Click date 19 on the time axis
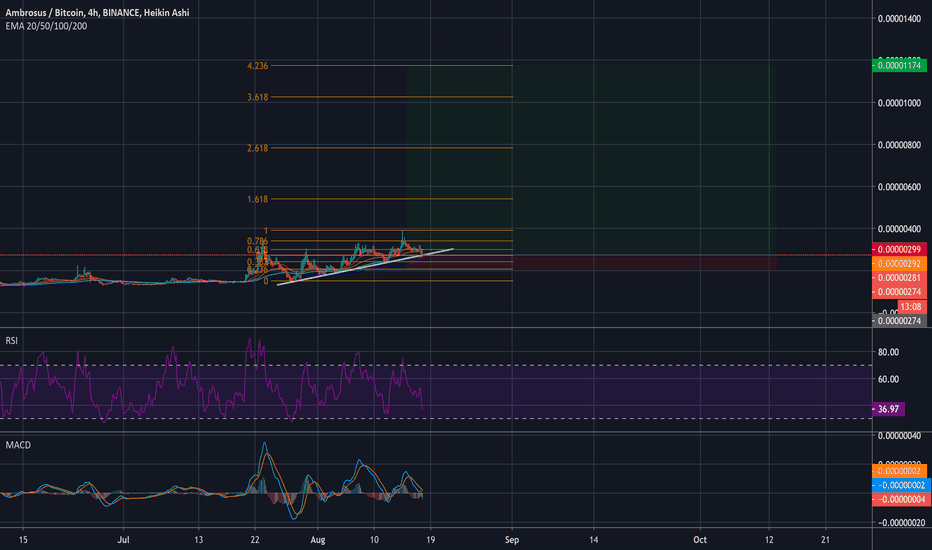 (430, 540)
